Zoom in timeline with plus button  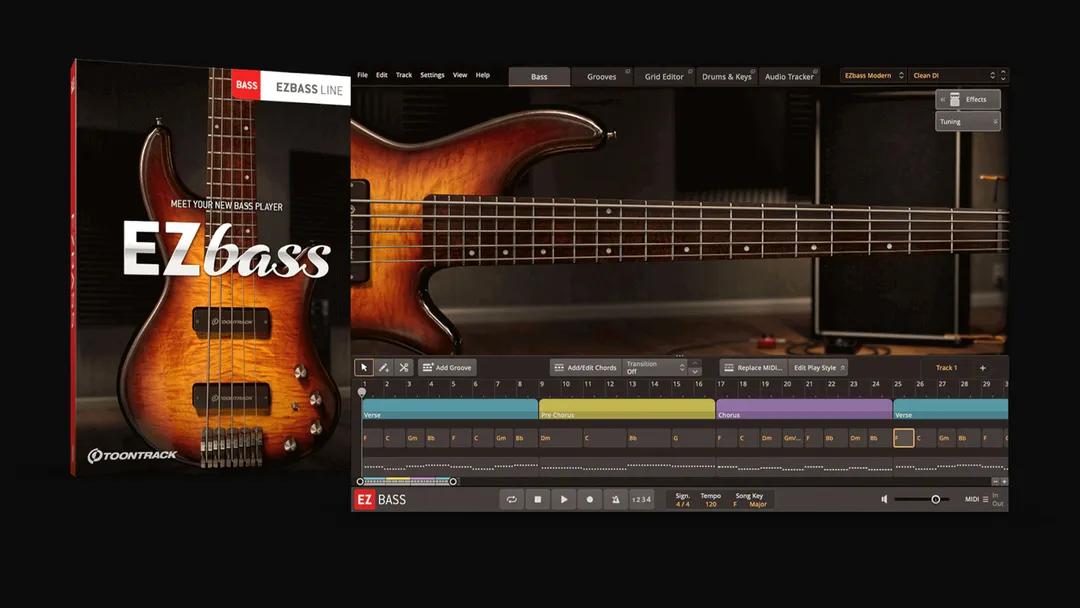1004,481
